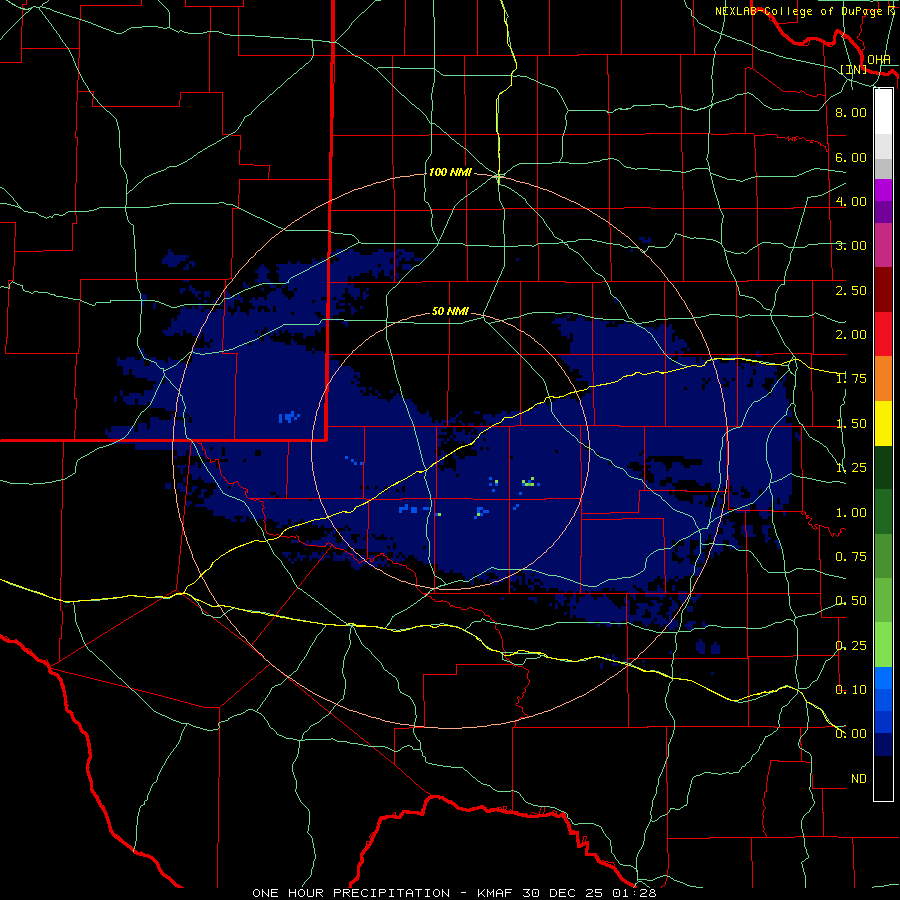Select the pink swatch beside 3.00
The width and height of the screenshot is (900, 900).
coord(883,246)
